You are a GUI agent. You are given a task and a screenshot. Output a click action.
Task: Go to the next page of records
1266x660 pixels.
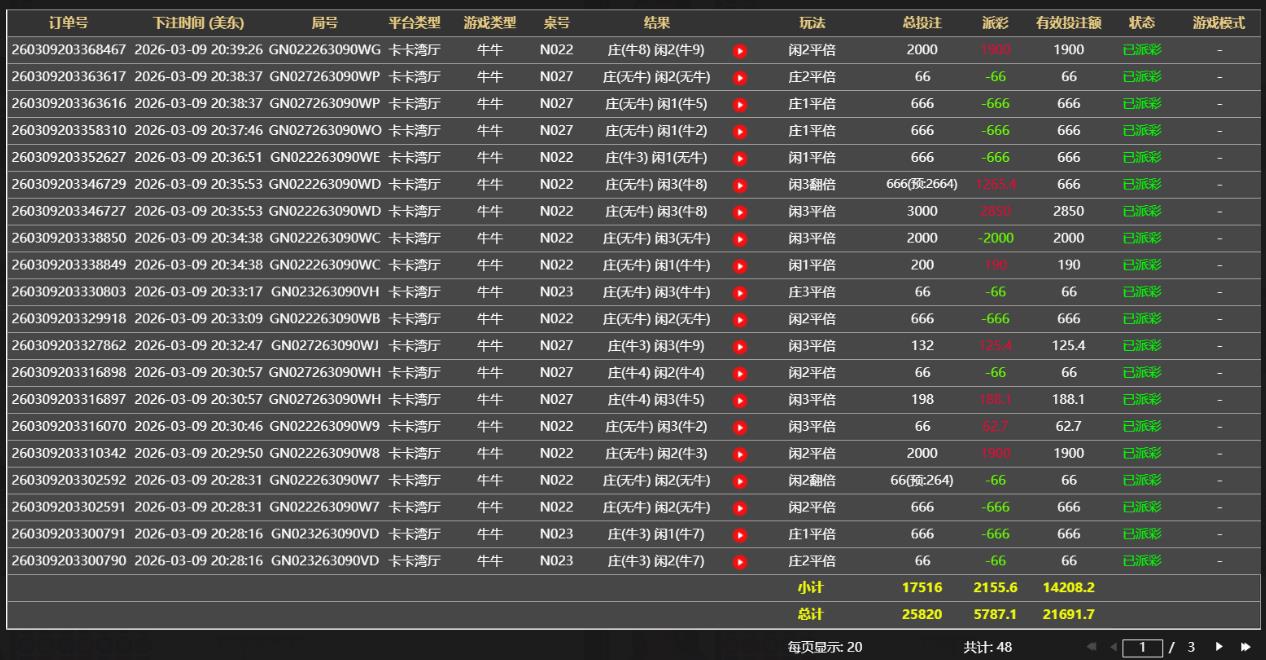point(1219,647)
